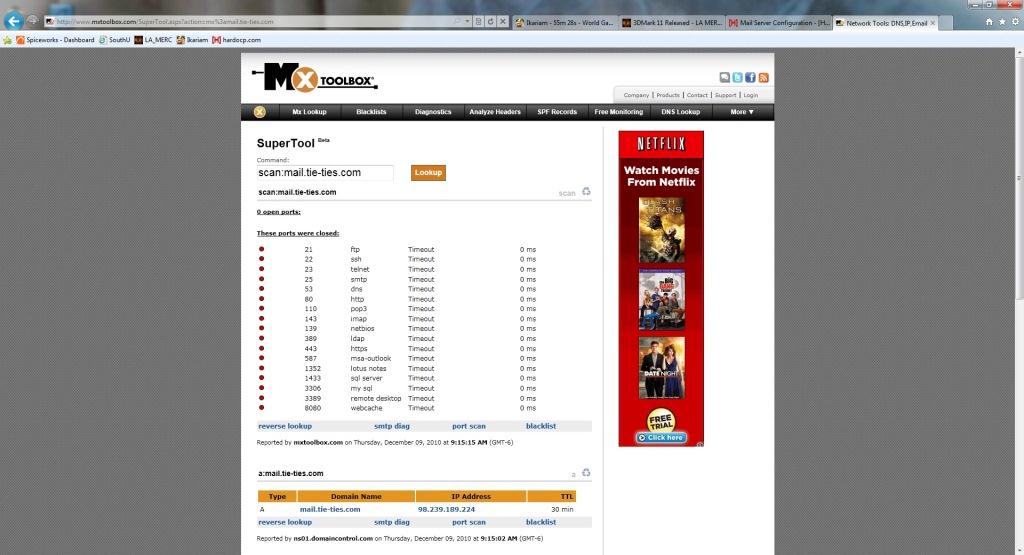The width and height of the screenshot is (1024, 555).
Task: Click the round X icon in the navigation bar
Action: pos(260,112)
